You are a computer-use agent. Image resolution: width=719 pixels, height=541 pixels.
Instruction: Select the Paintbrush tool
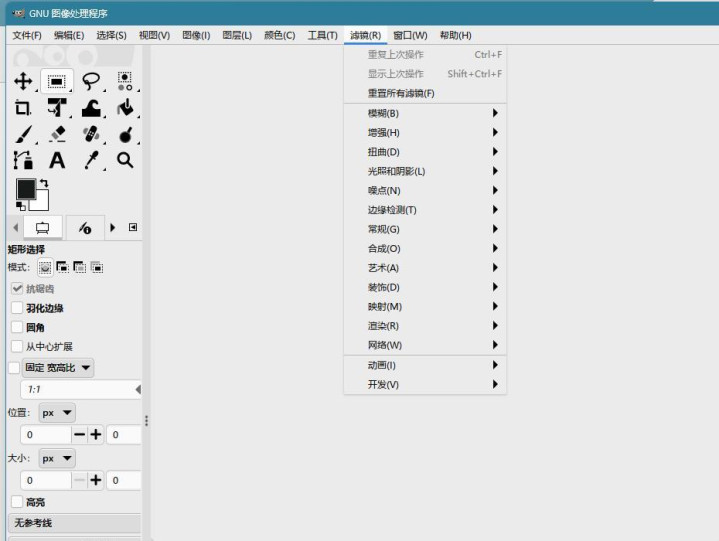pos(23,135)
